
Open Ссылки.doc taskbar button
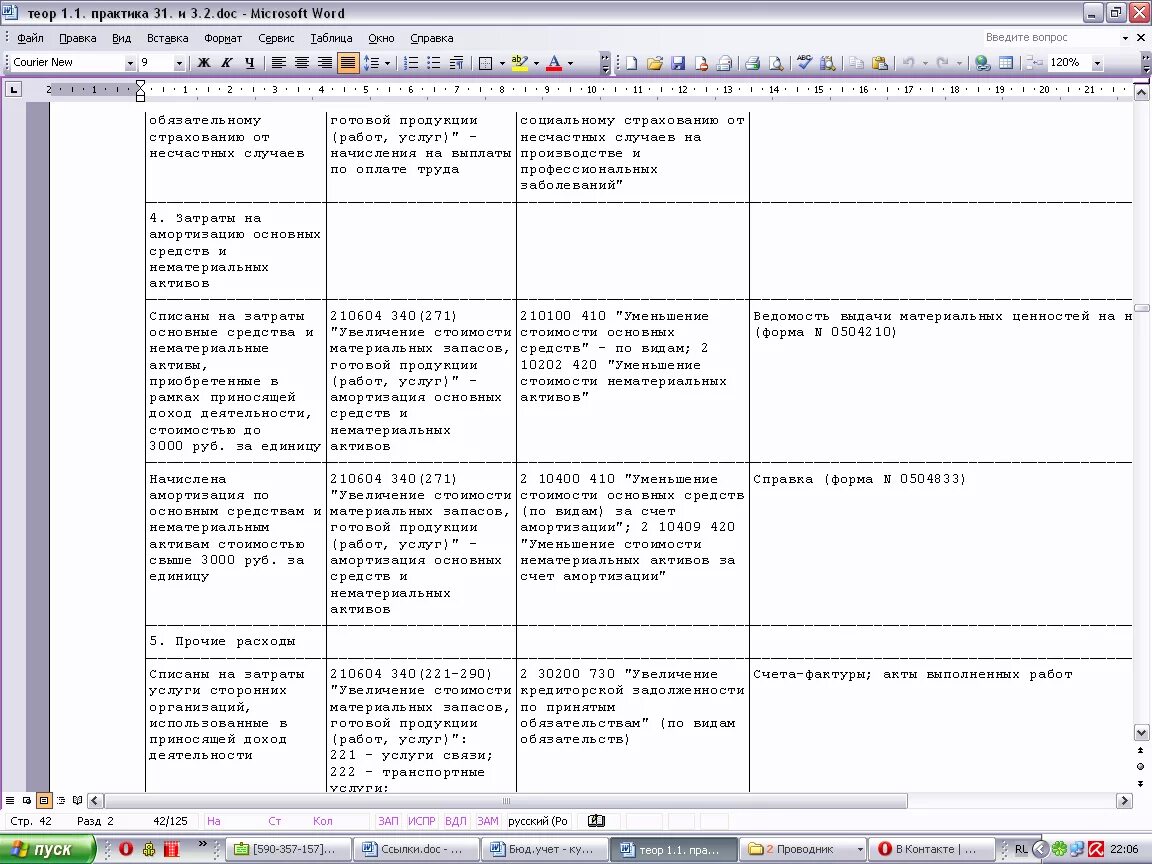tap(415, 849)
